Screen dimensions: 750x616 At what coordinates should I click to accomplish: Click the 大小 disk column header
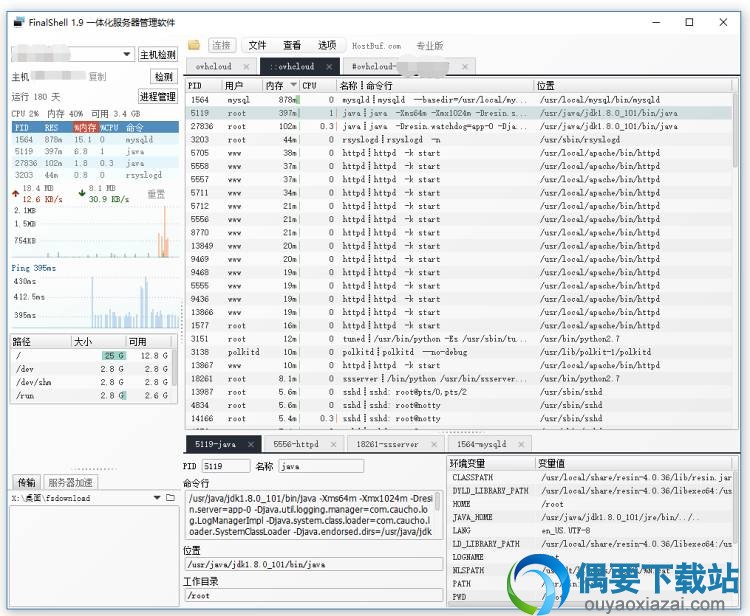pyautogui.click(x=98, y=342)
